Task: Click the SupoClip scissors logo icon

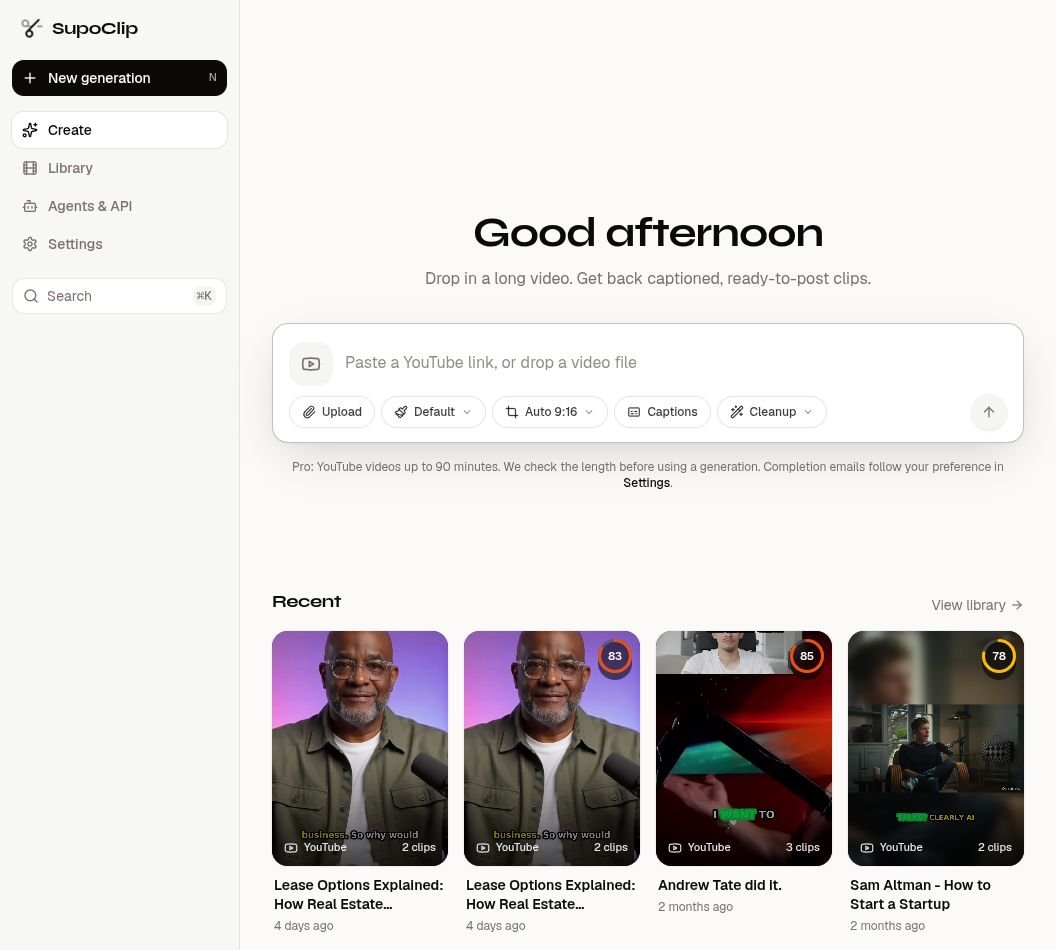Action: coord(31,28)
